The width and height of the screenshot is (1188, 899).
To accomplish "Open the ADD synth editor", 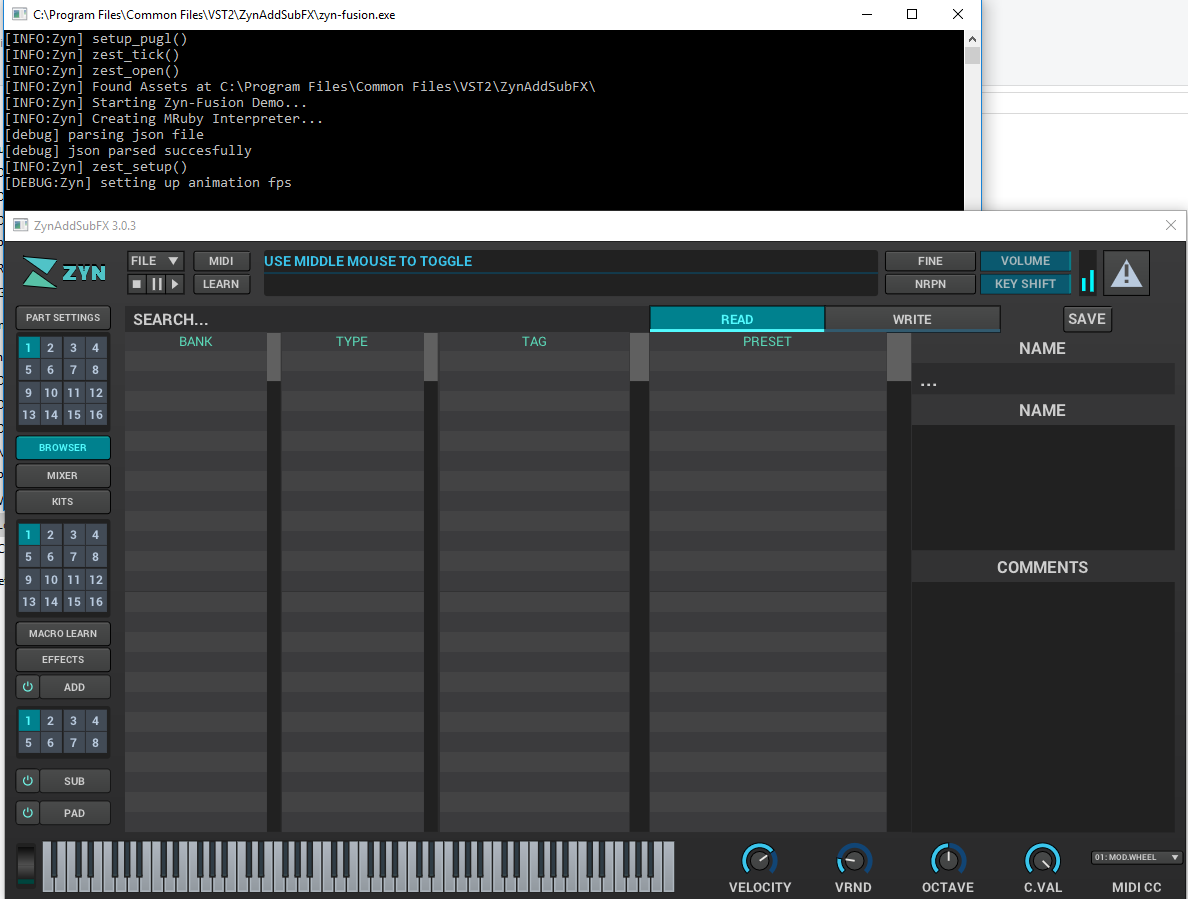I will tap(74, 687).
